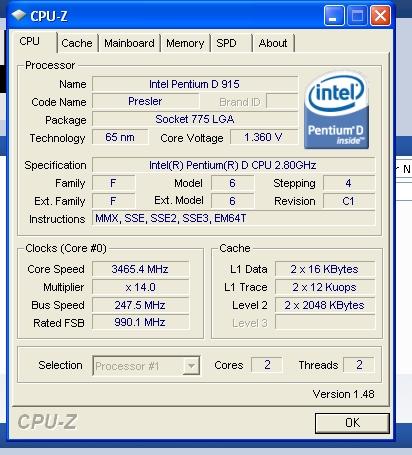The image size is (412, 455).
Task: Click the disabled maximize button
Action: pos(357,16)
